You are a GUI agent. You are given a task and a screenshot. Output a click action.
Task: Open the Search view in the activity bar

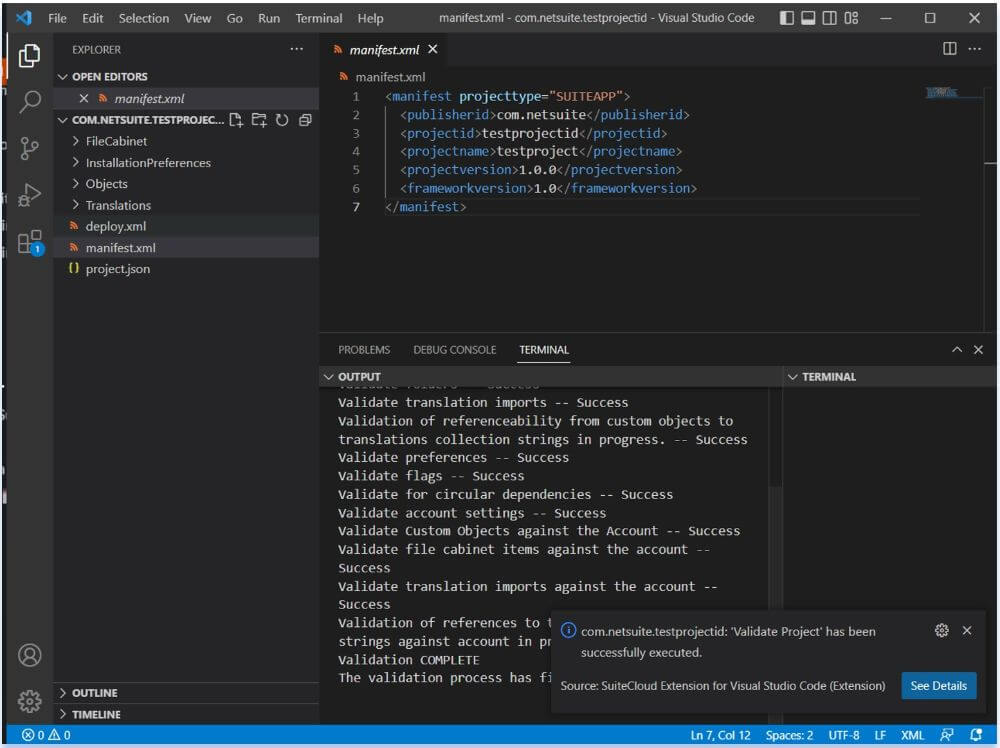[x=29, y=101]
